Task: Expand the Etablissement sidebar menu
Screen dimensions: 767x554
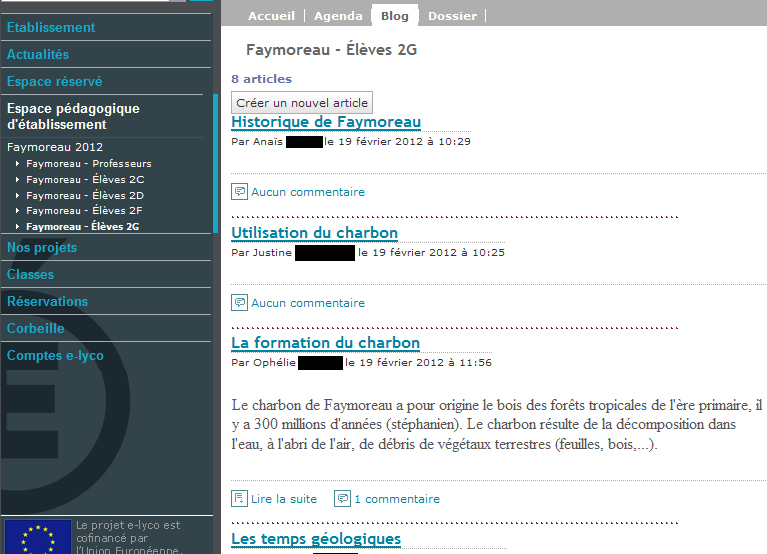Action: click(x=51, y=27)
